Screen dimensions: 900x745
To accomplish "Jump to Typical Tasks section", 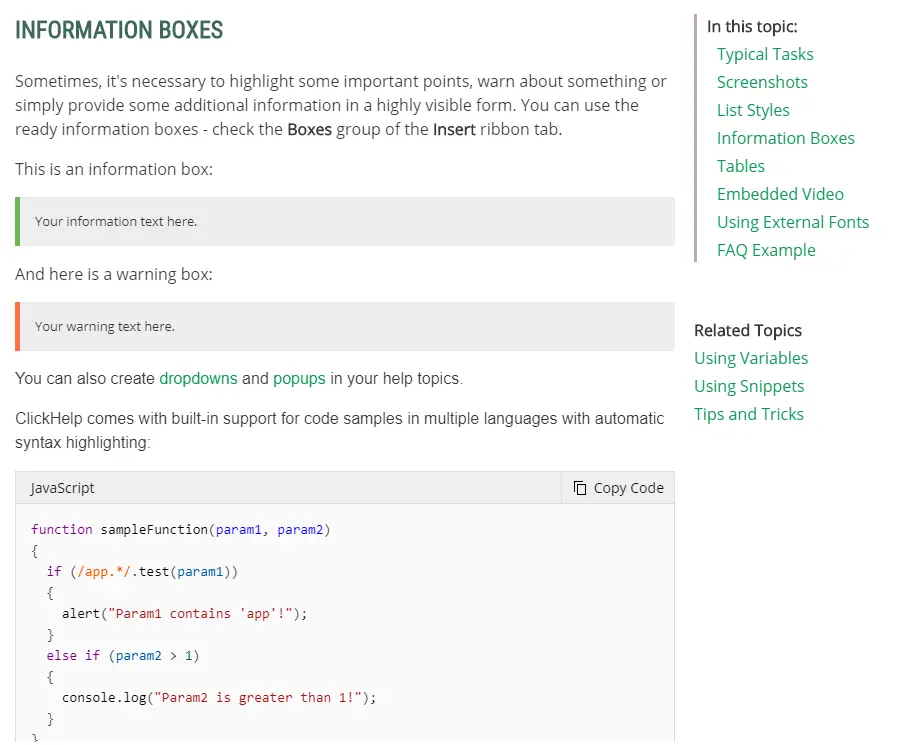I will coord(765,54).
